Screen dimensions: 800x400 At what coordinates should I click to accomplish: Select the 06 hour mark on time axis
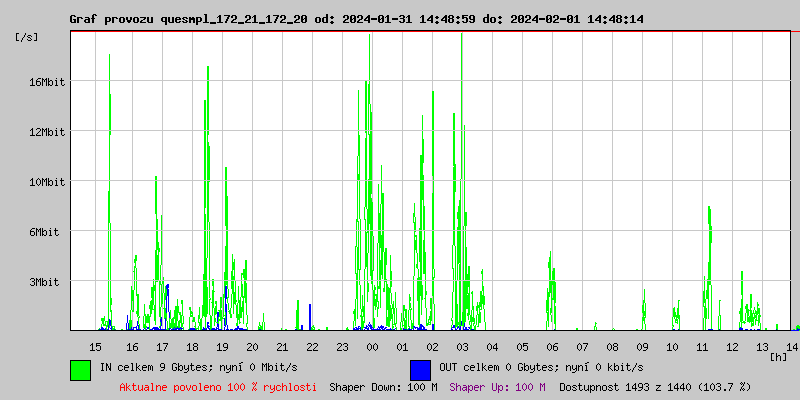pos(552,346)
